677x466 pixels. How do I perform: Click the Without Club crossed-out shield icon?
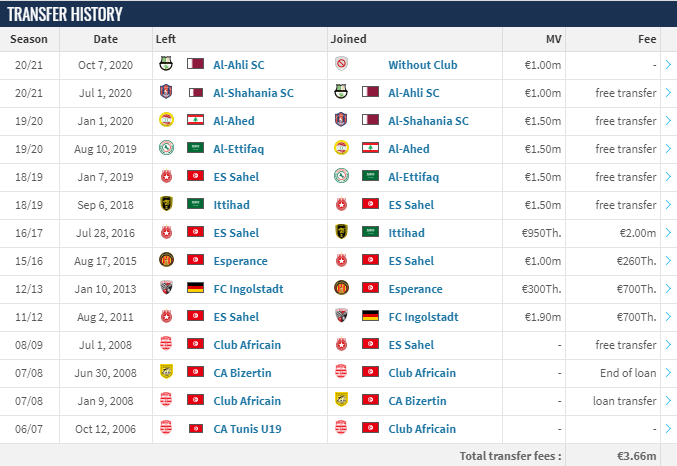point(341,63)
